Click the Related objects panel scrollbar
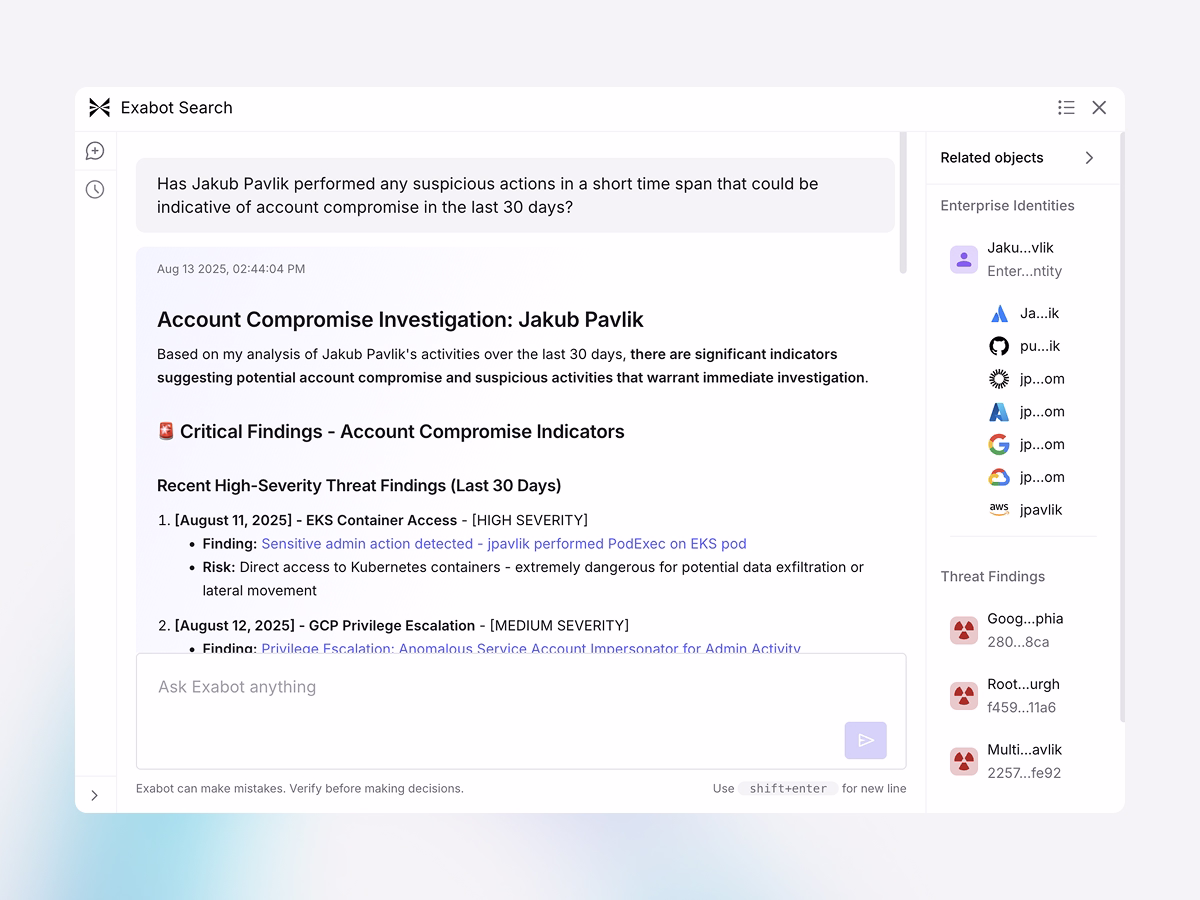The width and height of the screenshot is (1200, 900). click(x=1121, y=427)
